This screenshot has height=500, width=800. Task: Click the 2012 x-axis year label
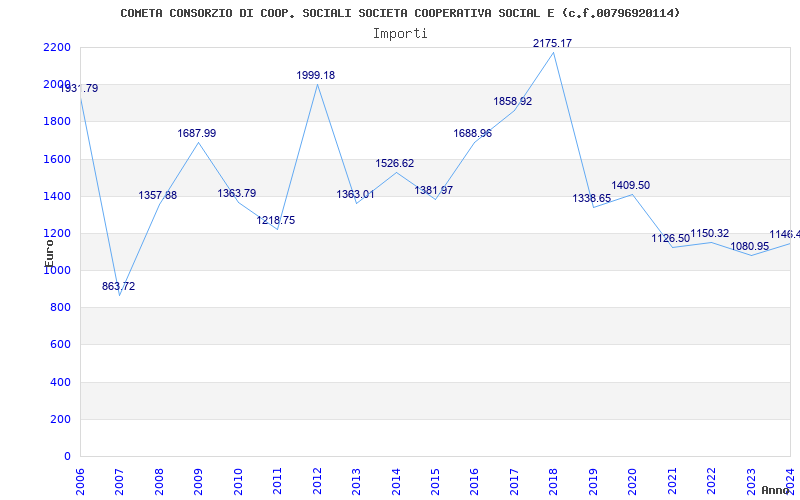tap(317, 477)
